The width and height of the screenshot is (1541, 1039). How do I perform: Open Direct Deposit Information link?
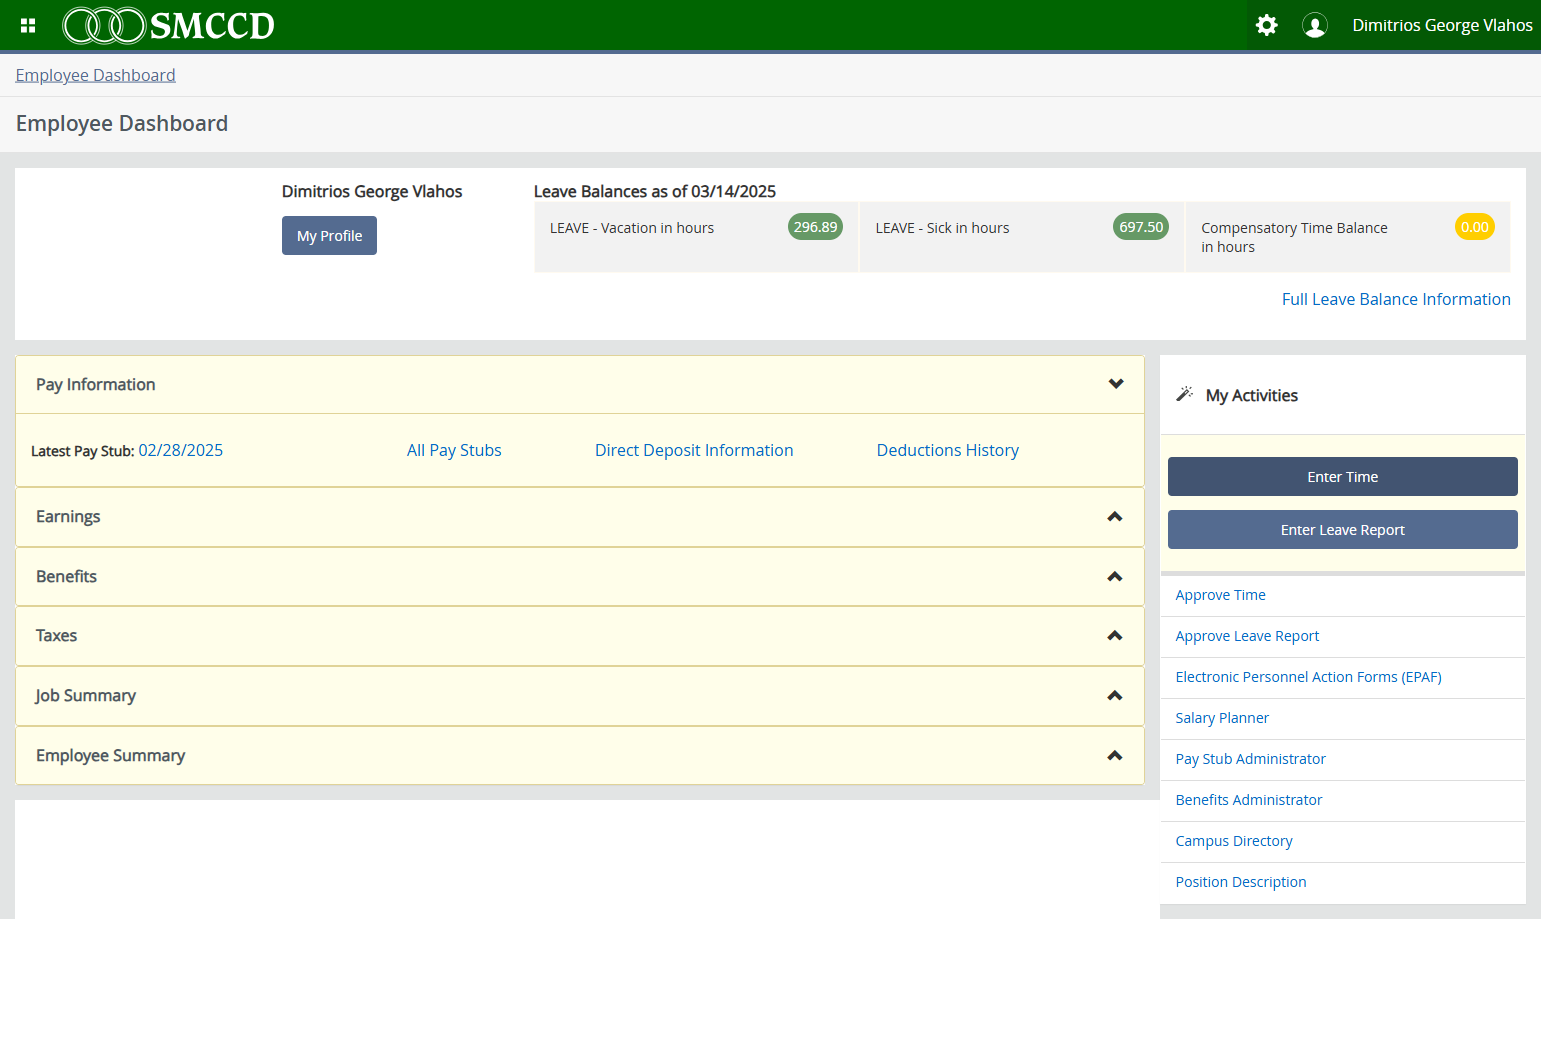pyautogui.click(x=694, y=450)
